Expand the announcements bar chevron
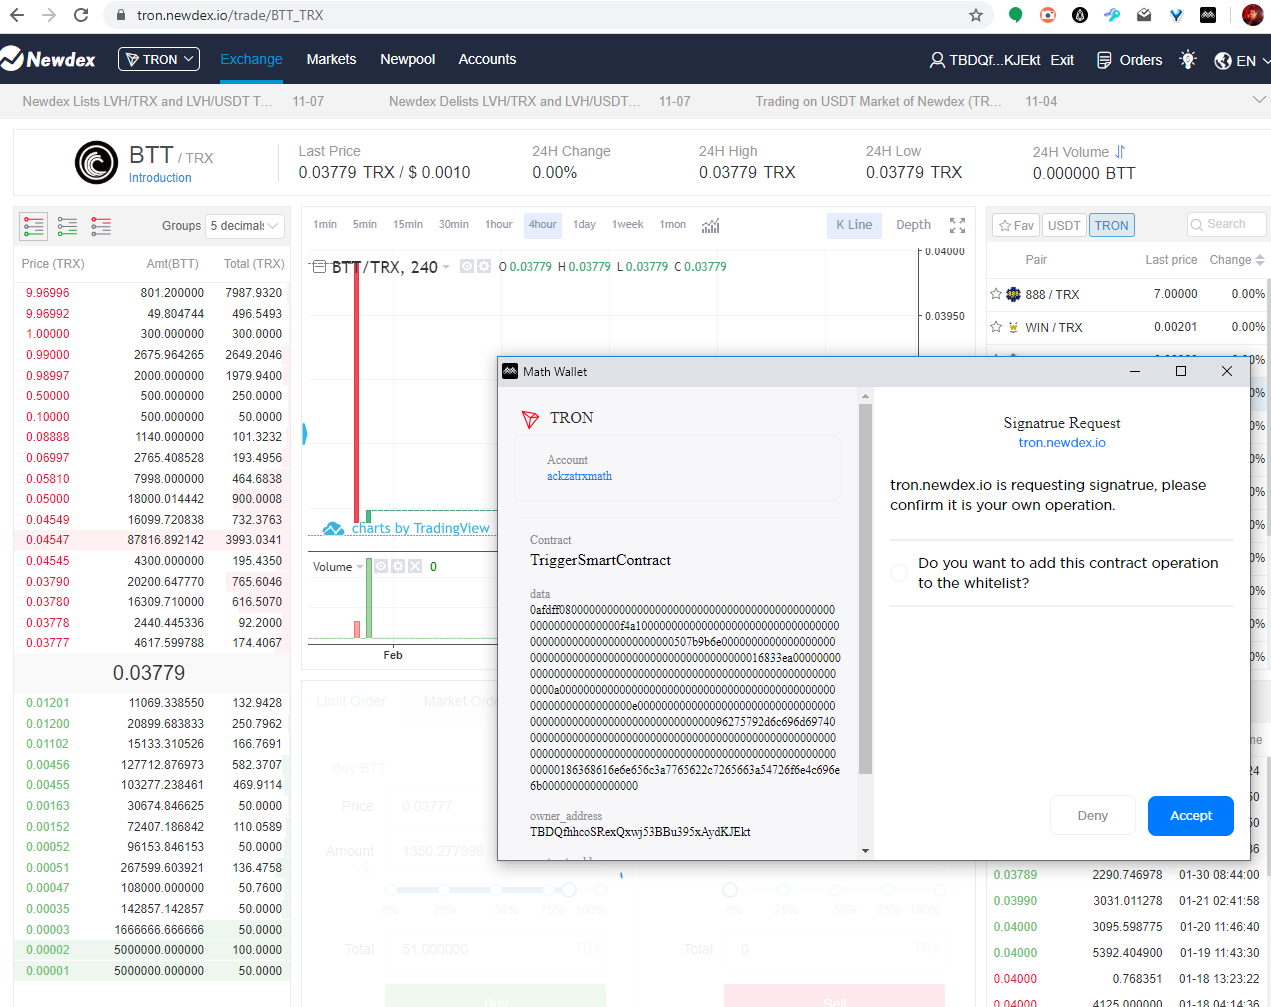The height and width of the screenshot is (1007, 1271). [x=1259, y=100]
